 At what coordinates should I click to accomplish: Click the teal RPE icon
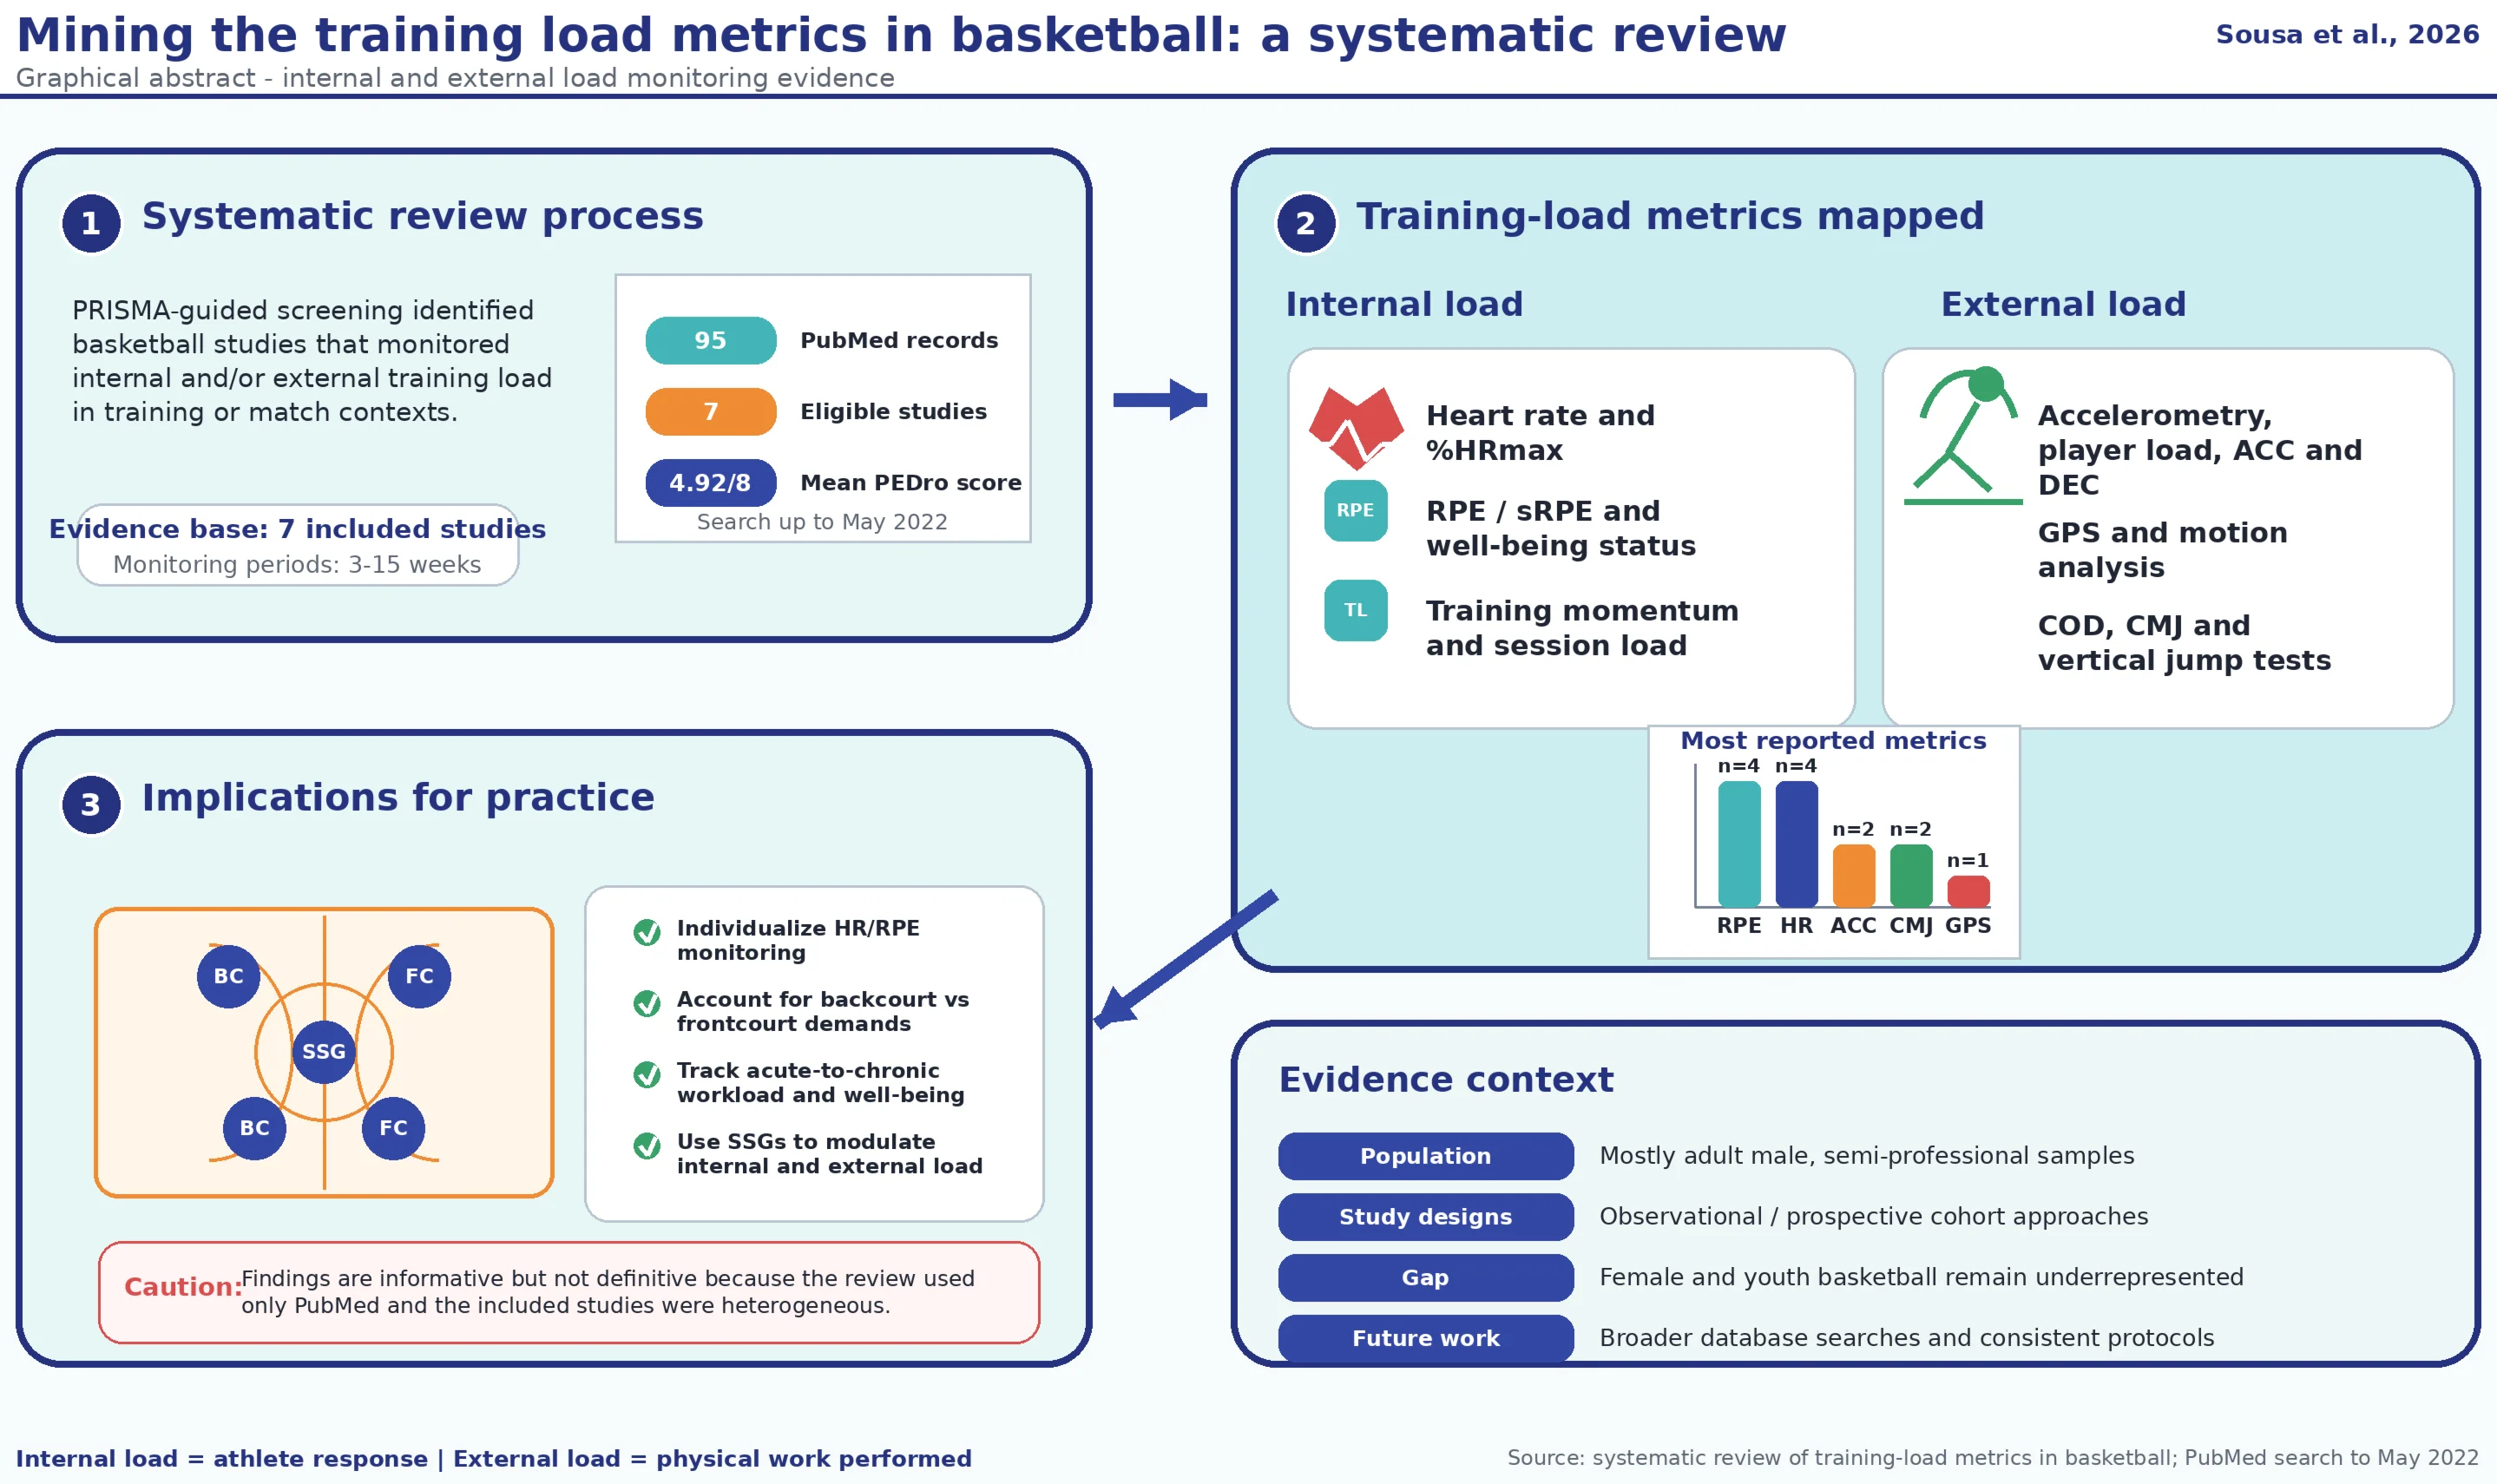(x=1355, y=510)
